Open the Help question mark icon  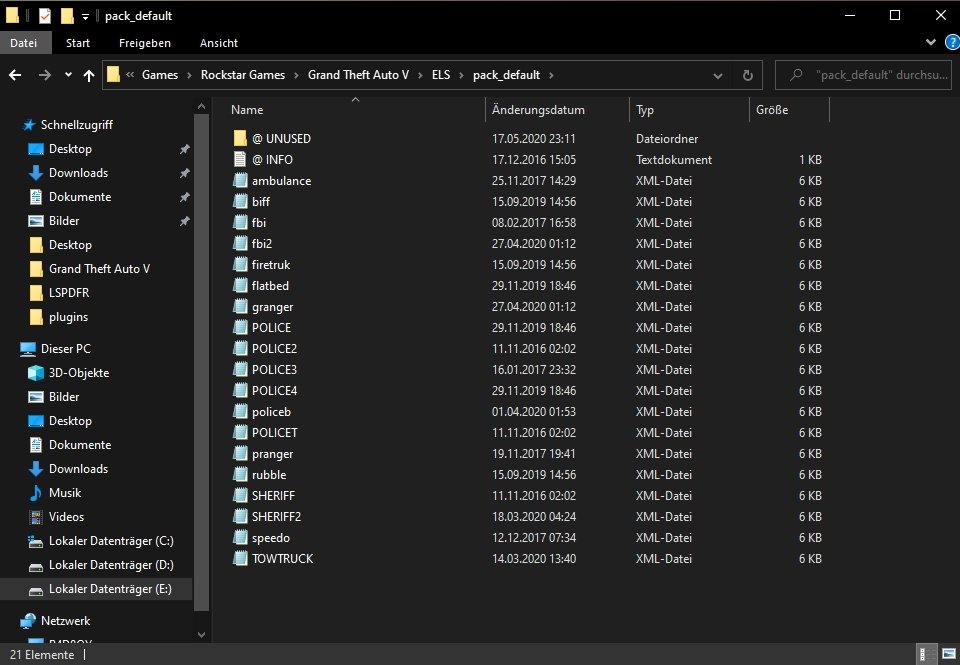click(x=951, y=43)
